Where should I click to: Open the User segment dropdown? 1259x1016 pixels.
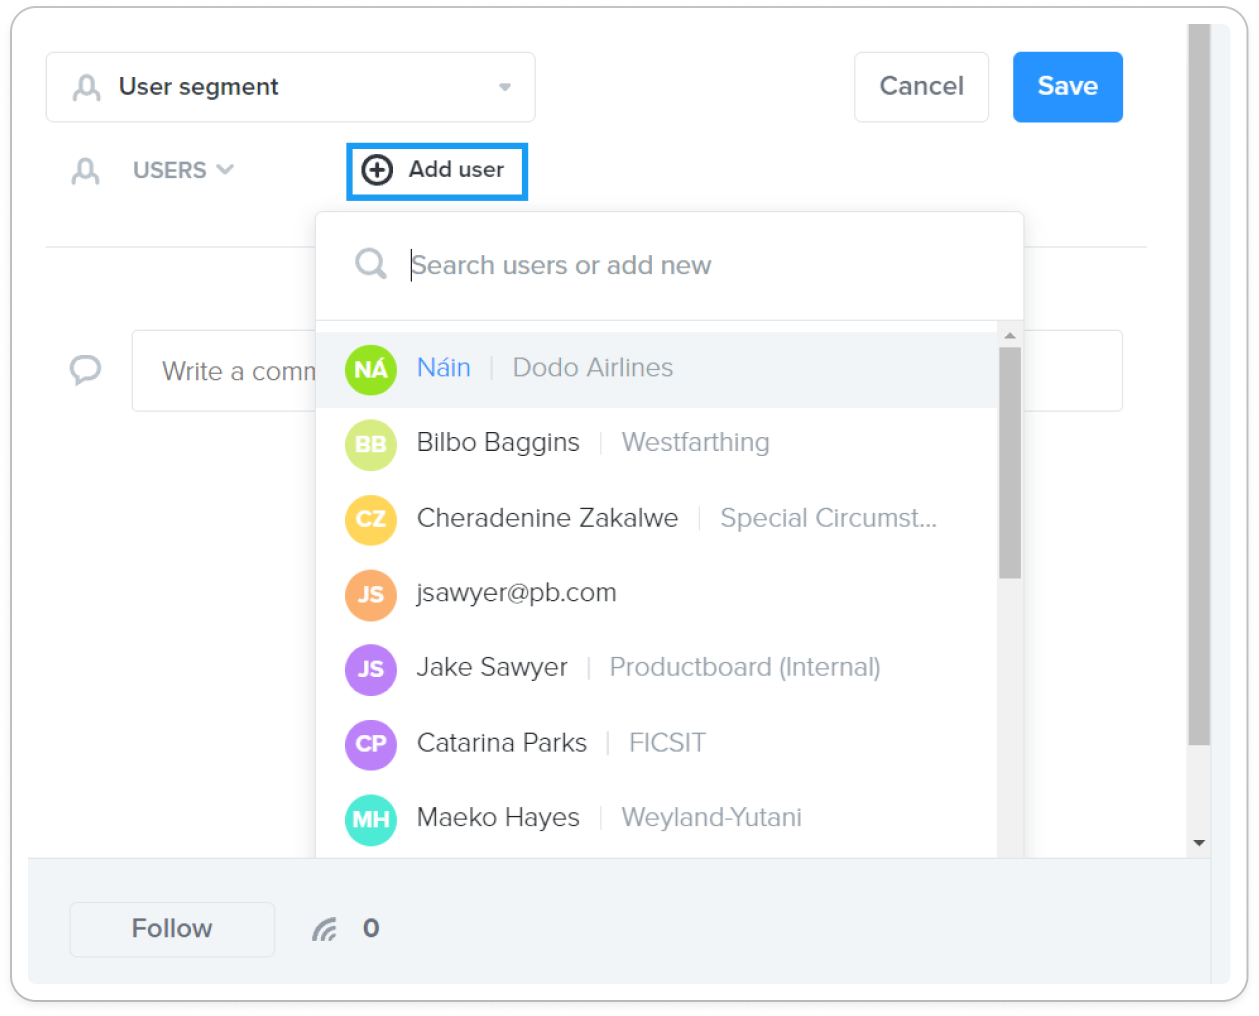tap(291, 87)
